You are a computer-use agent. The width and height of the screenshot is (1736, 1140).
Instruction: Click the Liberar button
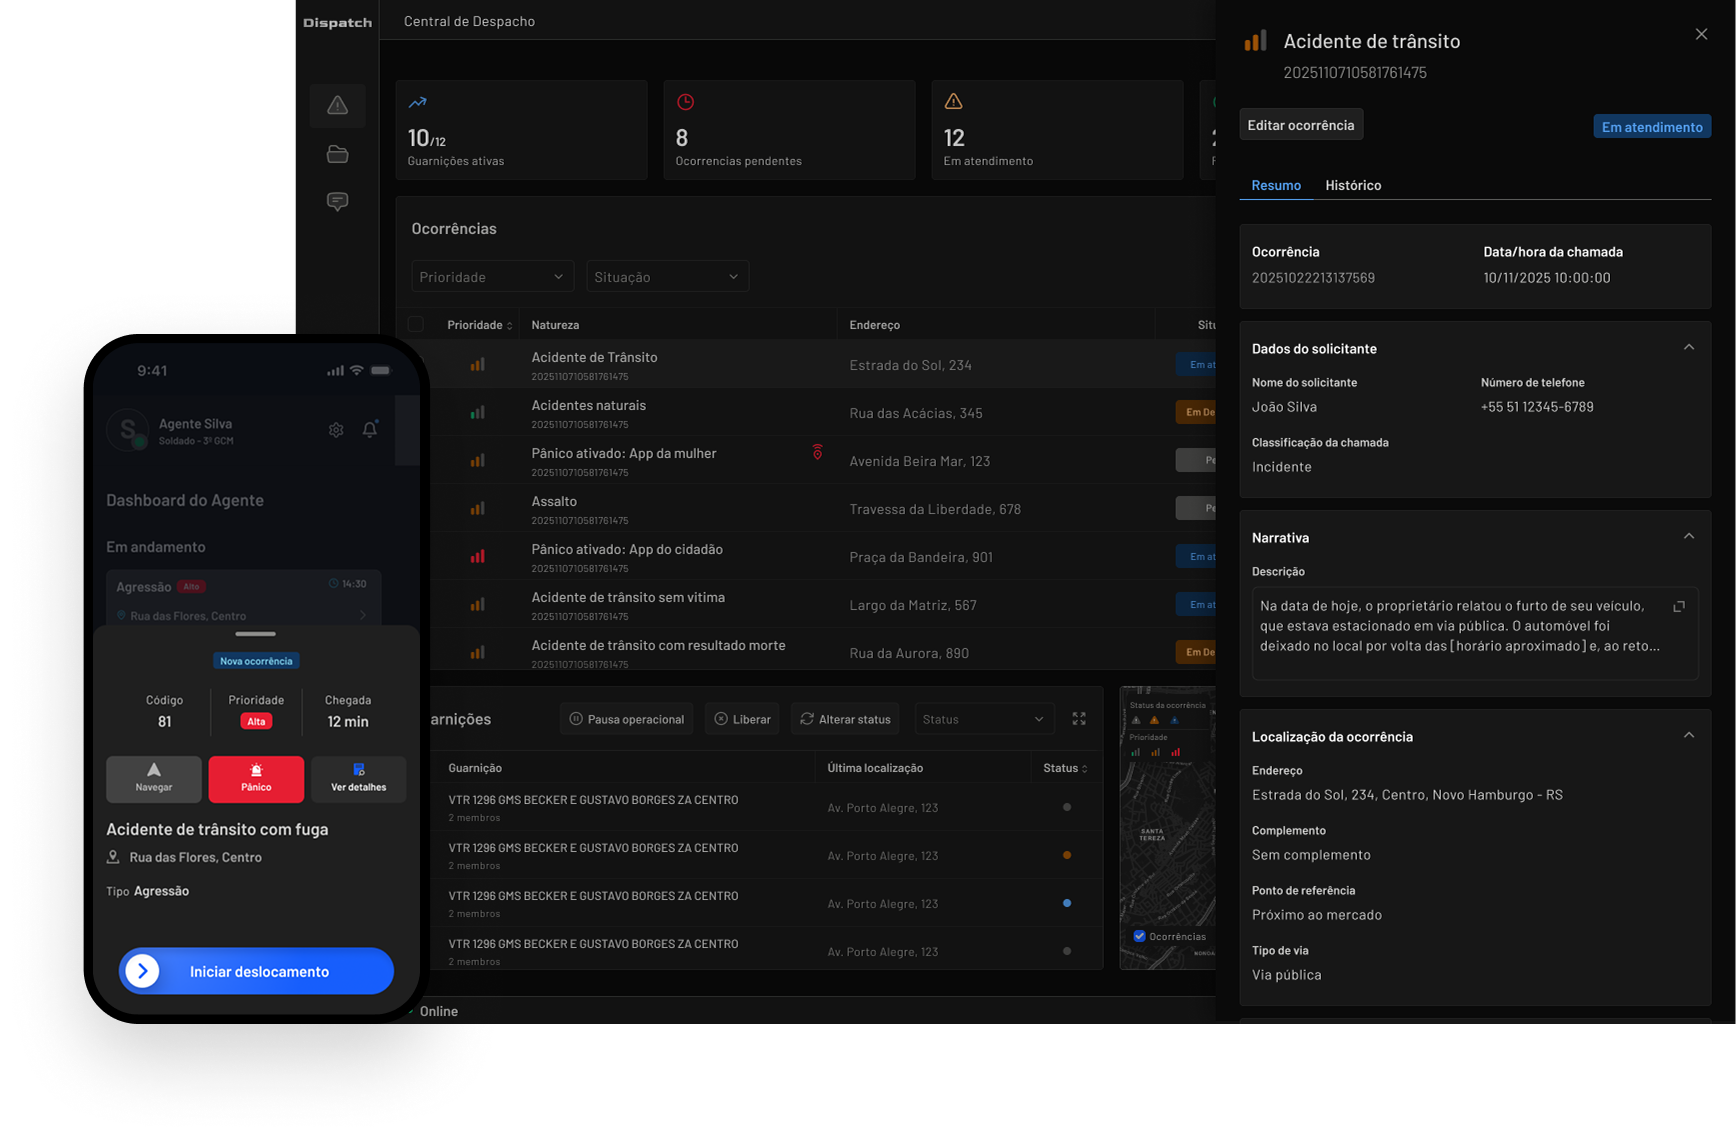(742, 719)
